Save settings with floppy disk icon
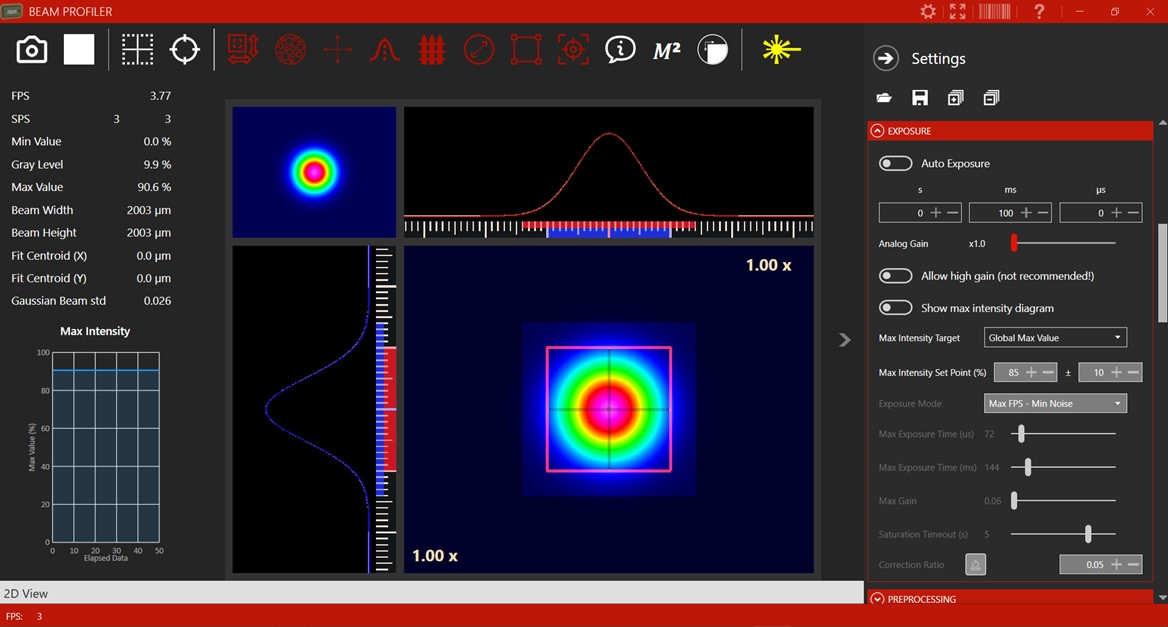The image size is (1168, 627). [x=920, y=98]
